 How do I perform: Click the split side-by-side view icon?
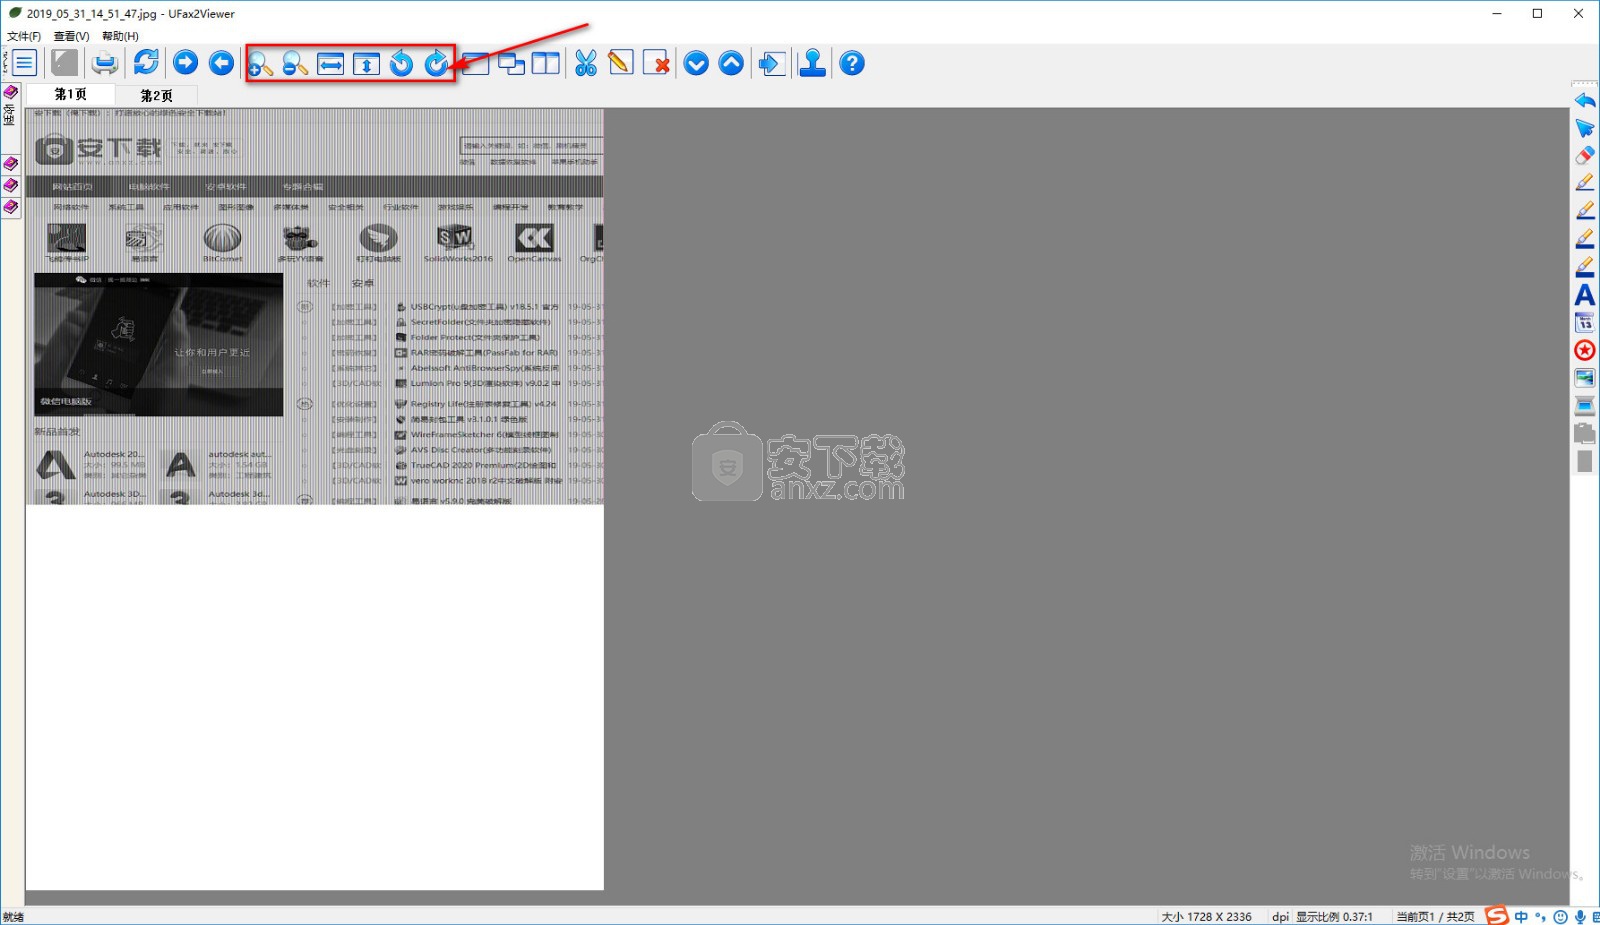(x=546, y=64)
